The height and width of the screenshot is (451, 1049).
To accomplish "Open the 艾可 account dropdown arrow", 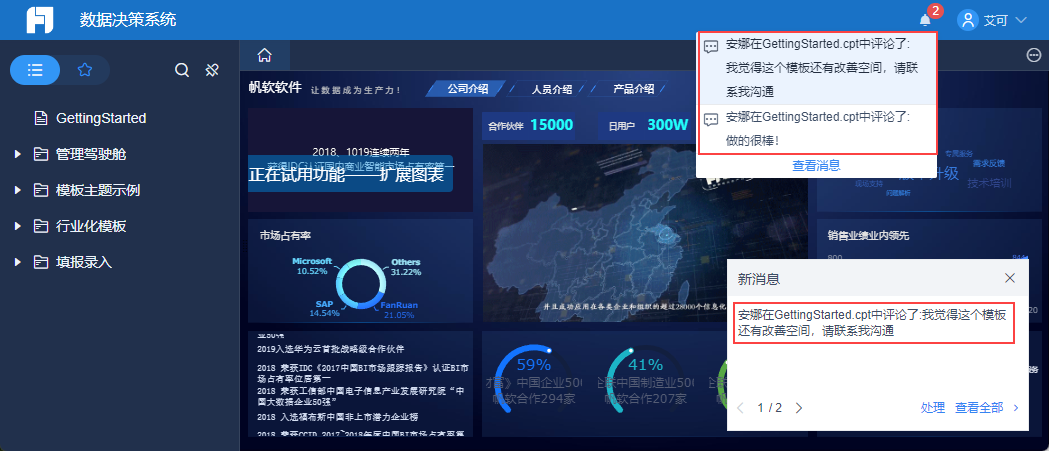I will [1021, 20].
